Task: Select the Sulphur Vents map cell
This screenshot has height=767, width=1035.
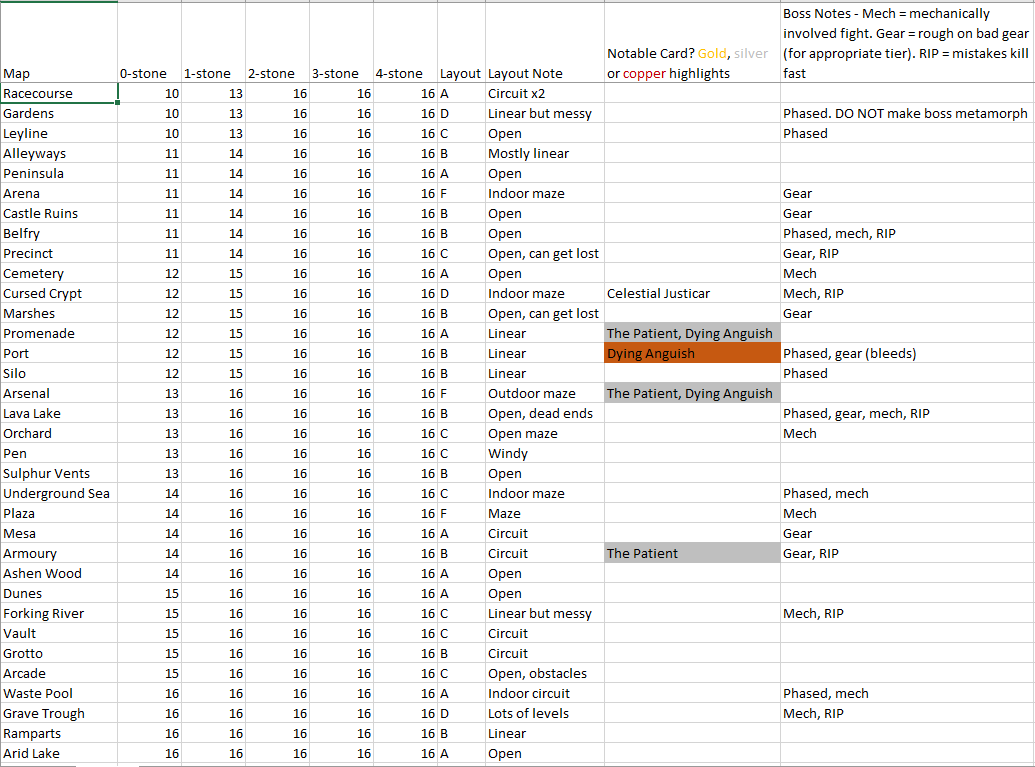Action: pyautogui.click(x=59, y=473)
